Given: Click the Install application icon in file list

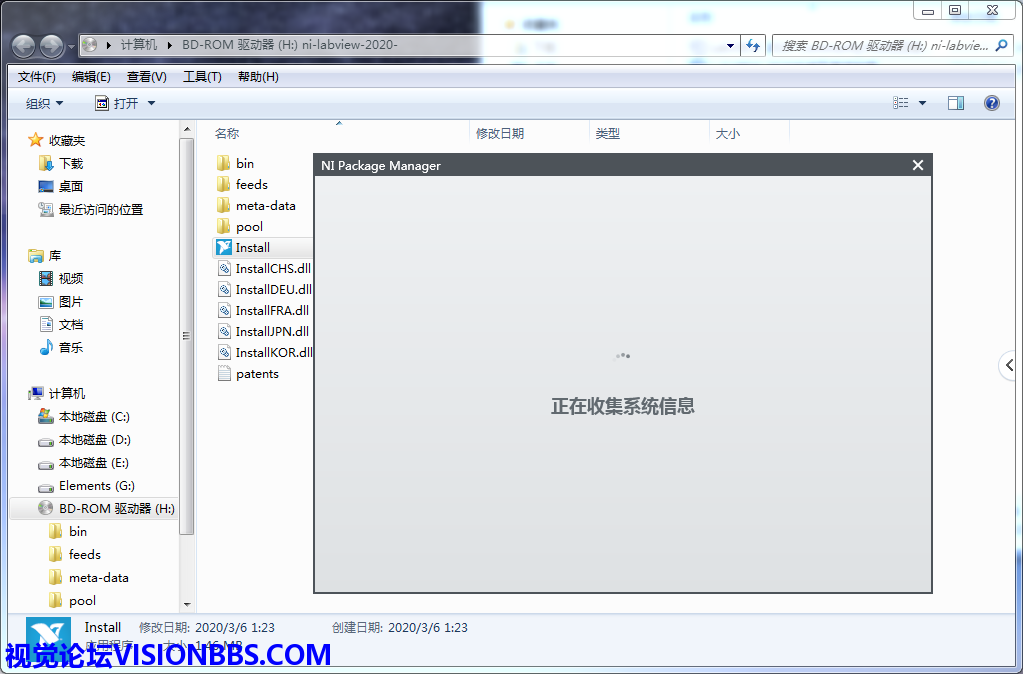Looking at the screenshot, I should [x=225, y=248].
